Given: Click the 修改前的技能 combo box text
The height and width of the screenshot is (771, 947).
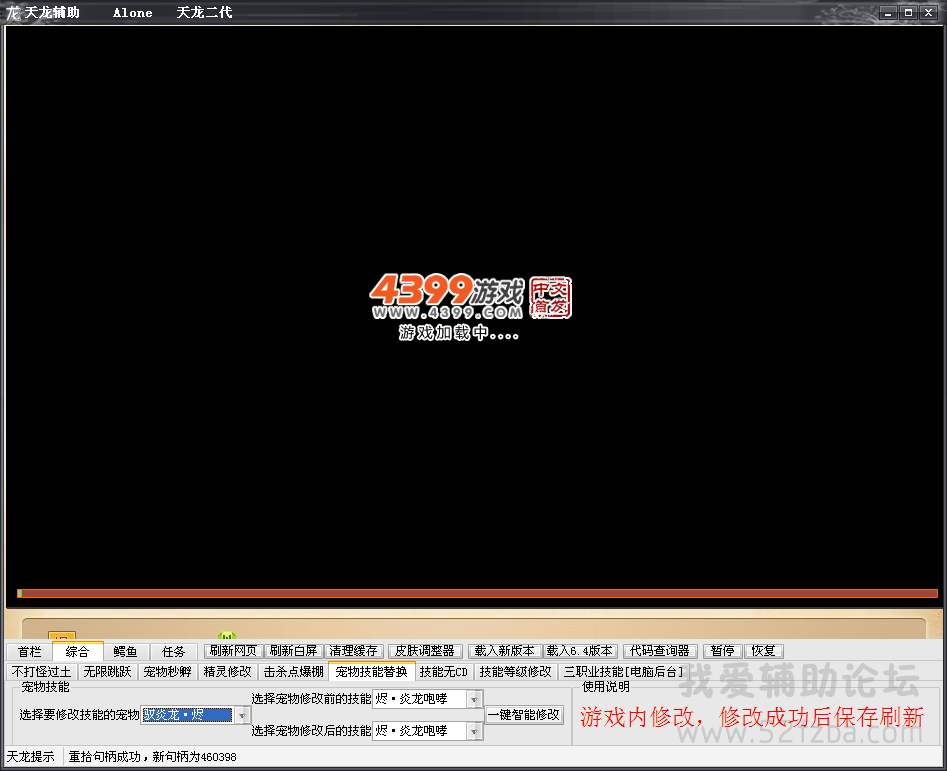Looking at the screenshot, I should [x=420, y=699].
